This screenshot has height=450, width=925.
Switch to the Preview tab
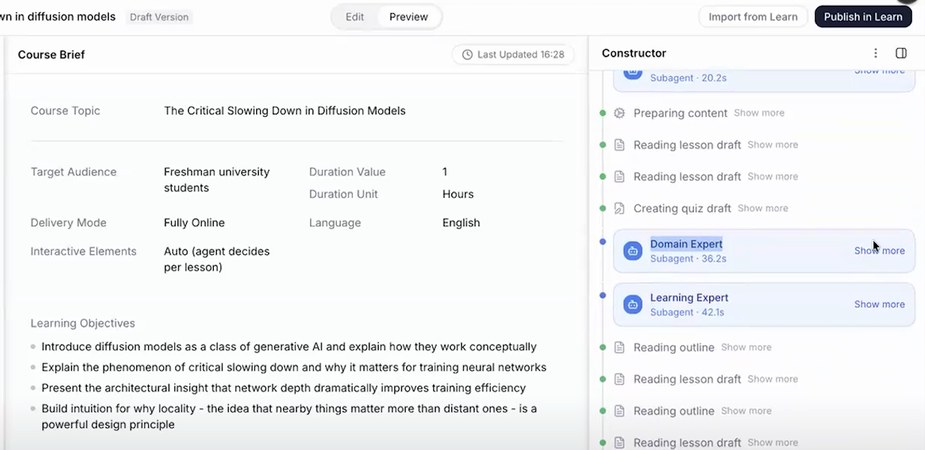coord(408,17)
